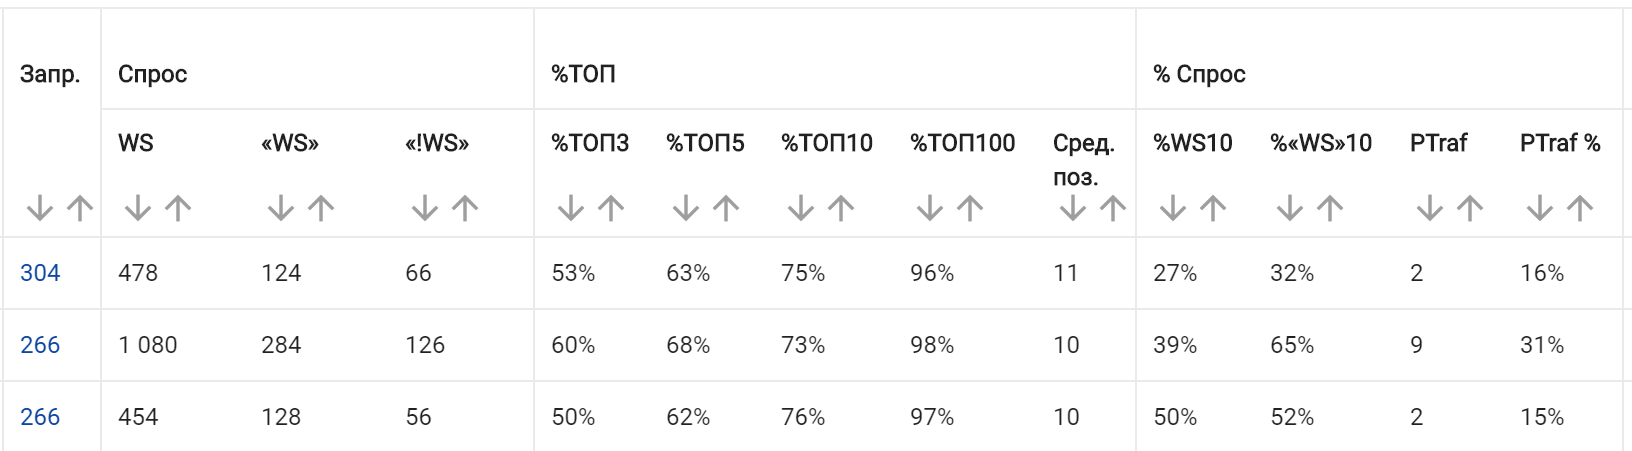The height and width of the screenshot is (451, 1632).
Task: Sort %ТОП10 column ascending
Action: (841, 208)
